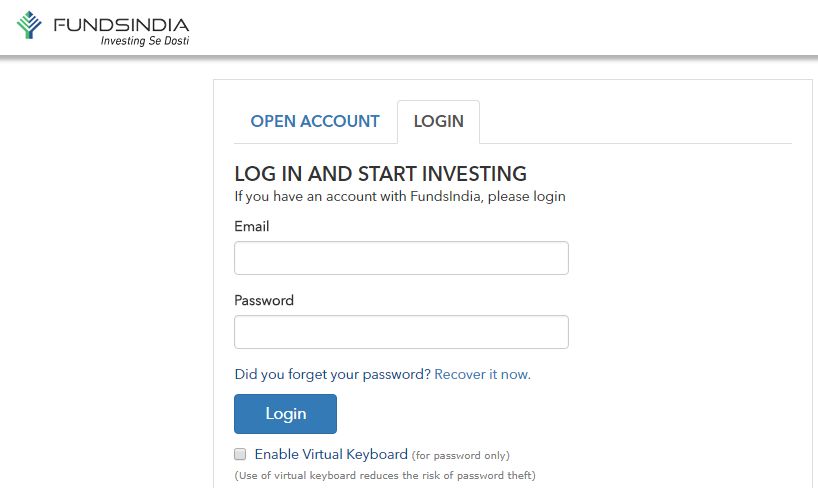Click "Did you forget your password?" text
Screen dimensions: 818x488
[332, 374]
